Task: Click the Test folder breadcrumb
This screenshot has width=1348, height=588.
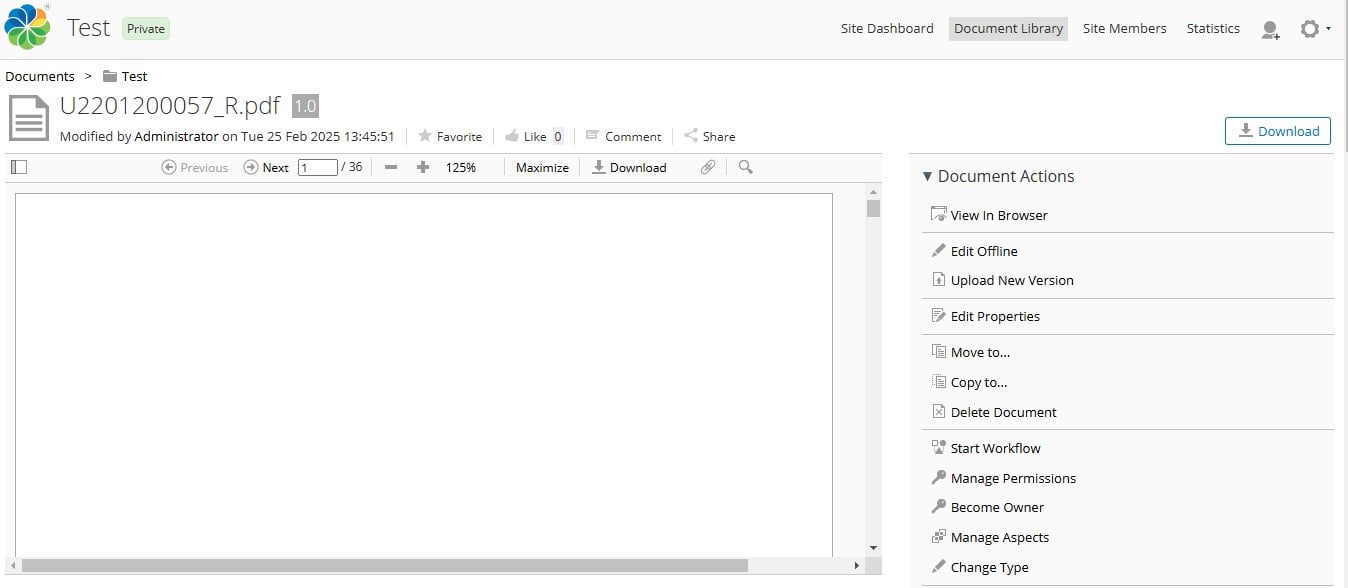Action: click(x=125, y=76)
